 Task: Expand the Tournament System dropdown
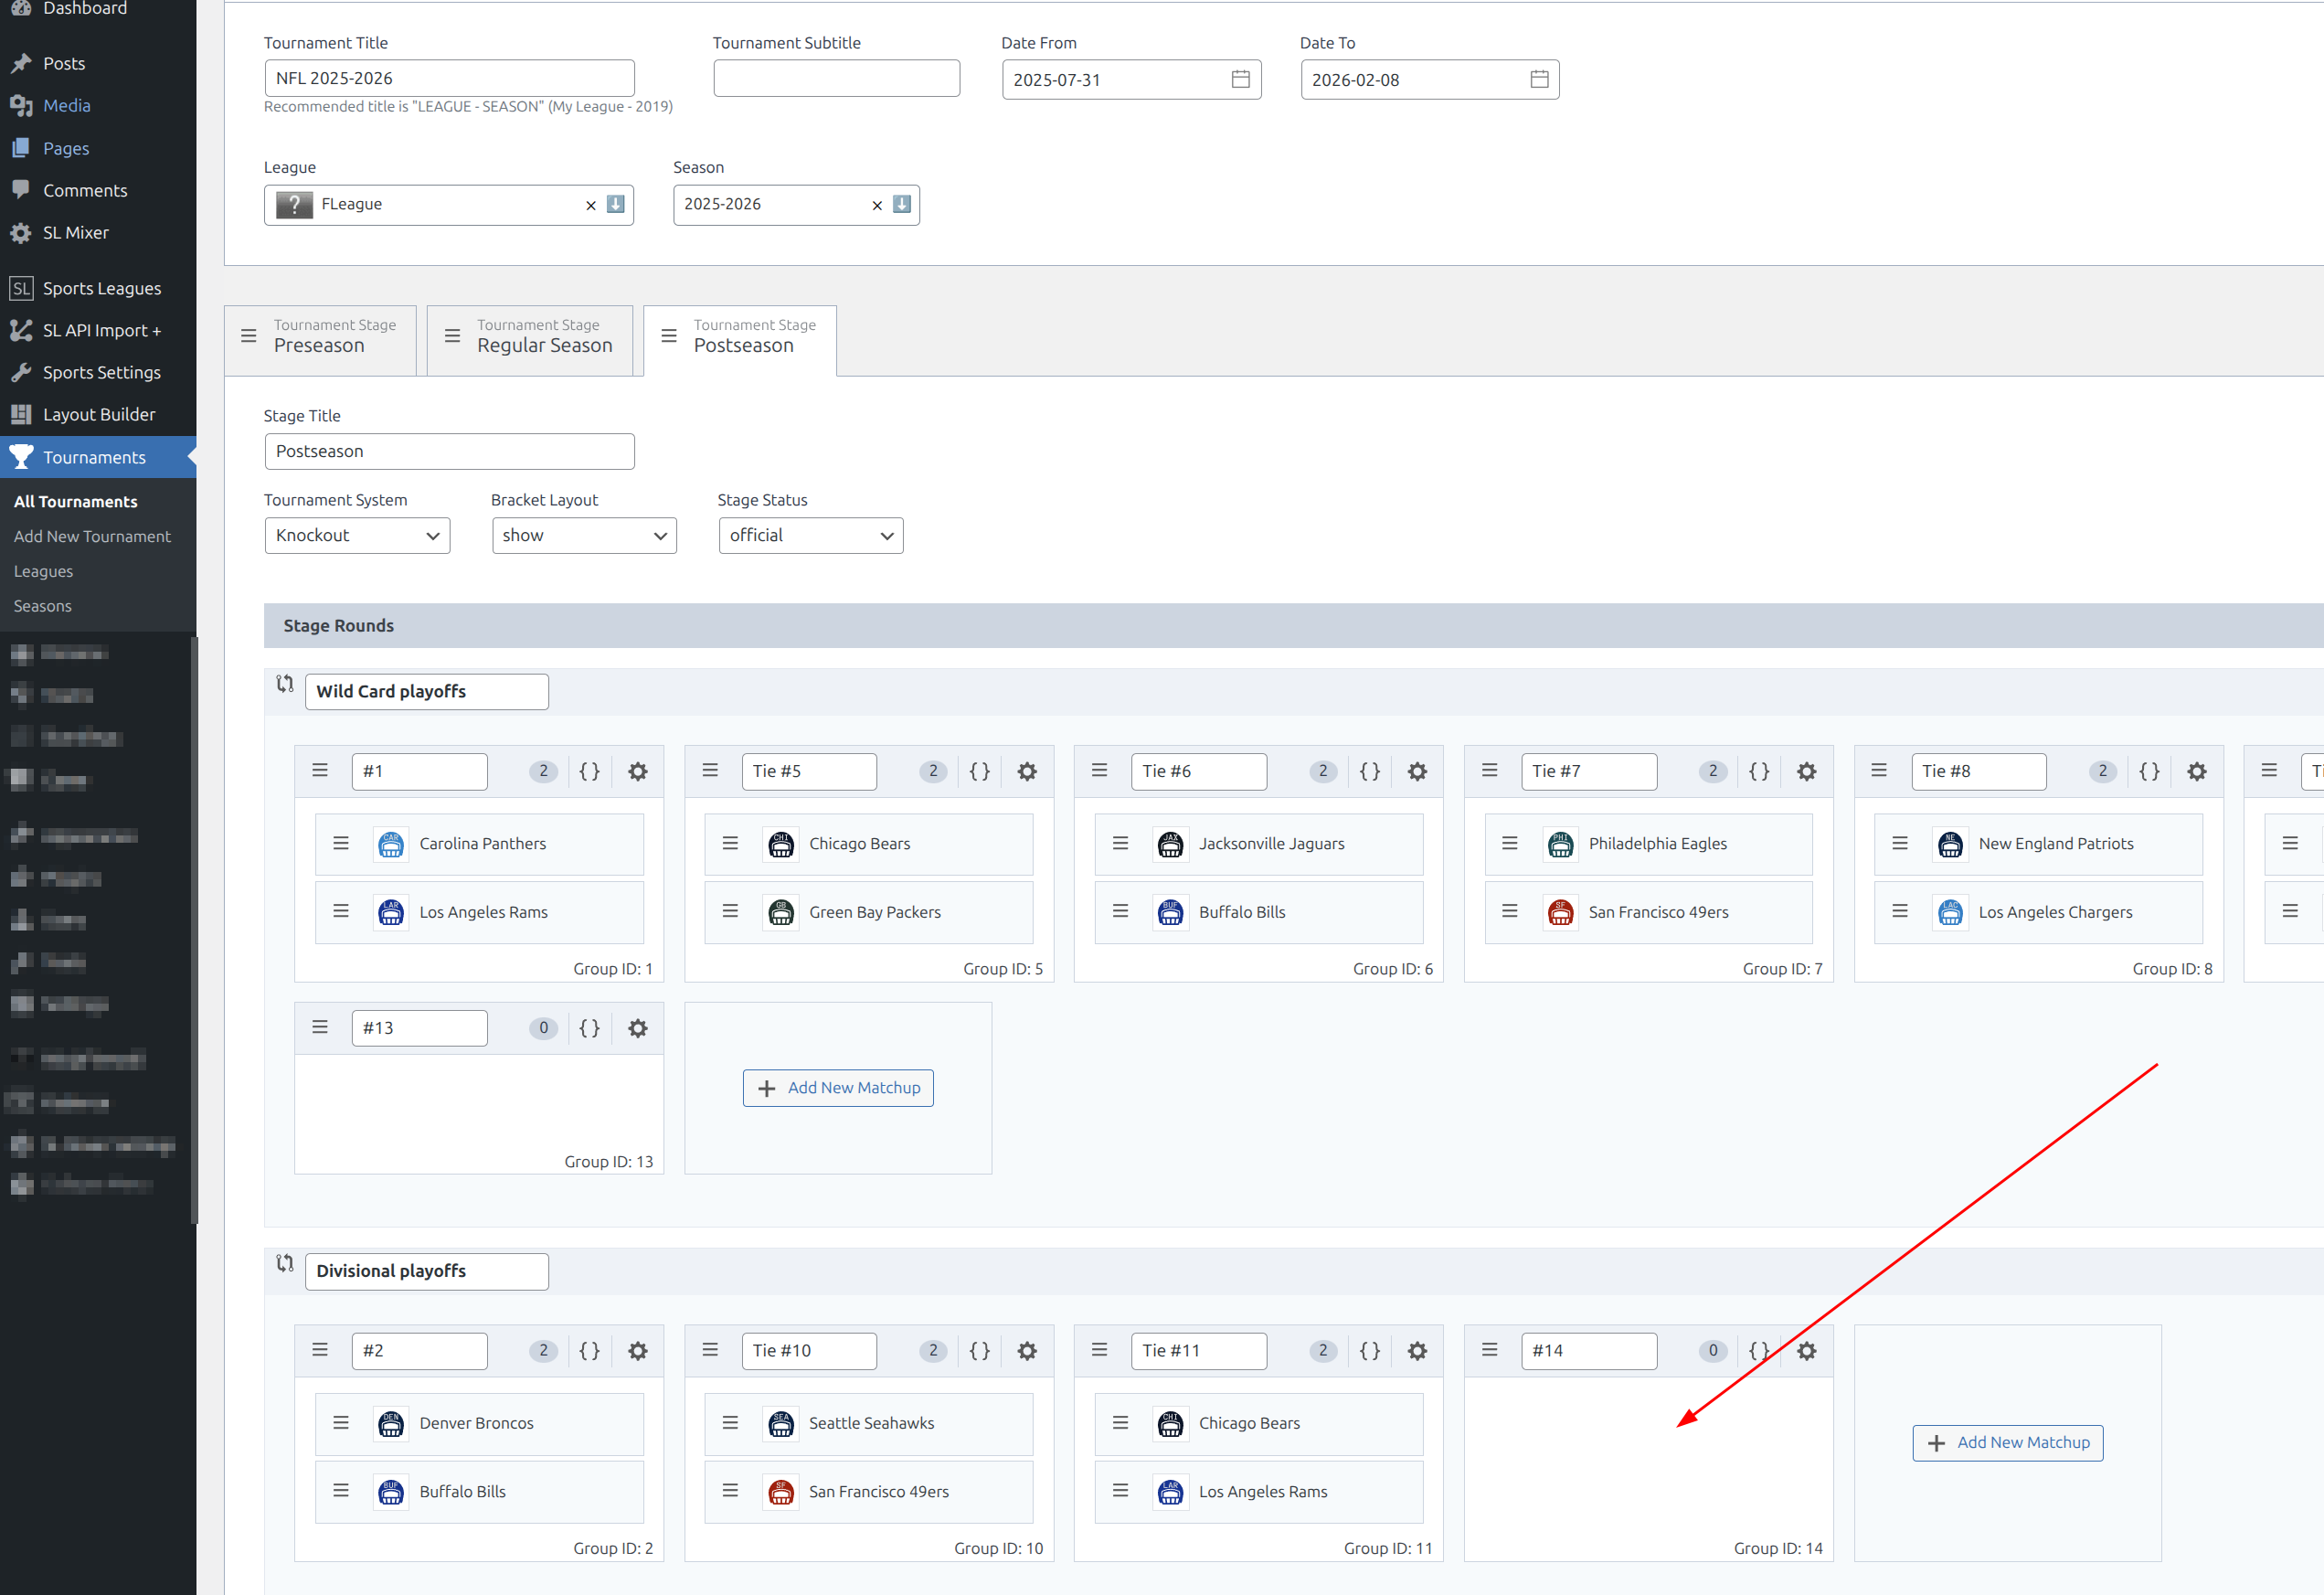(x=357, y=535)
